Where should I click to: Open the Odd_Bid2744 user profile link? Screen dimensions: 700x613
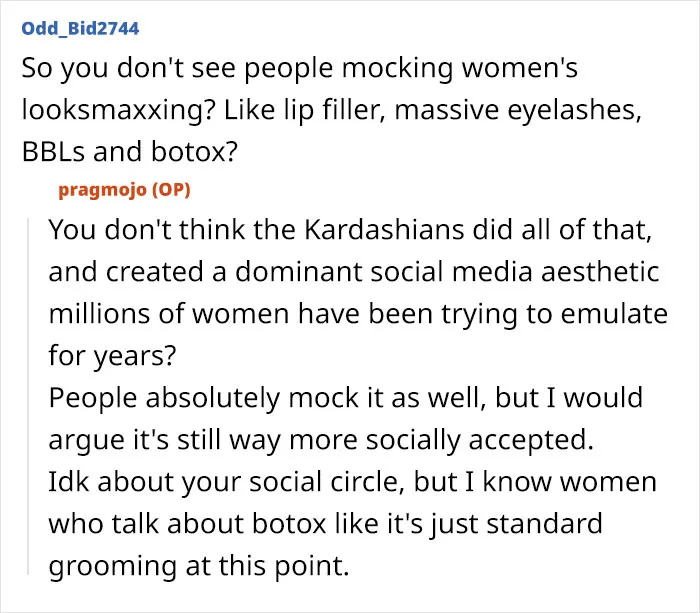80,29
